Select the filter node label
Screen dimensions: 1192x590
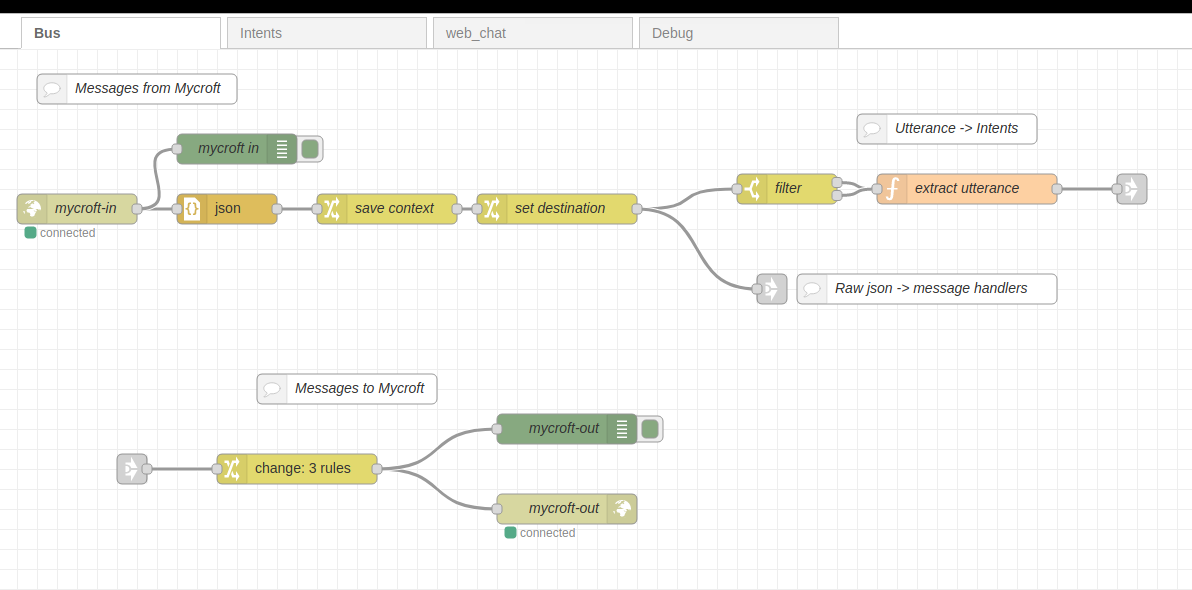788,189
